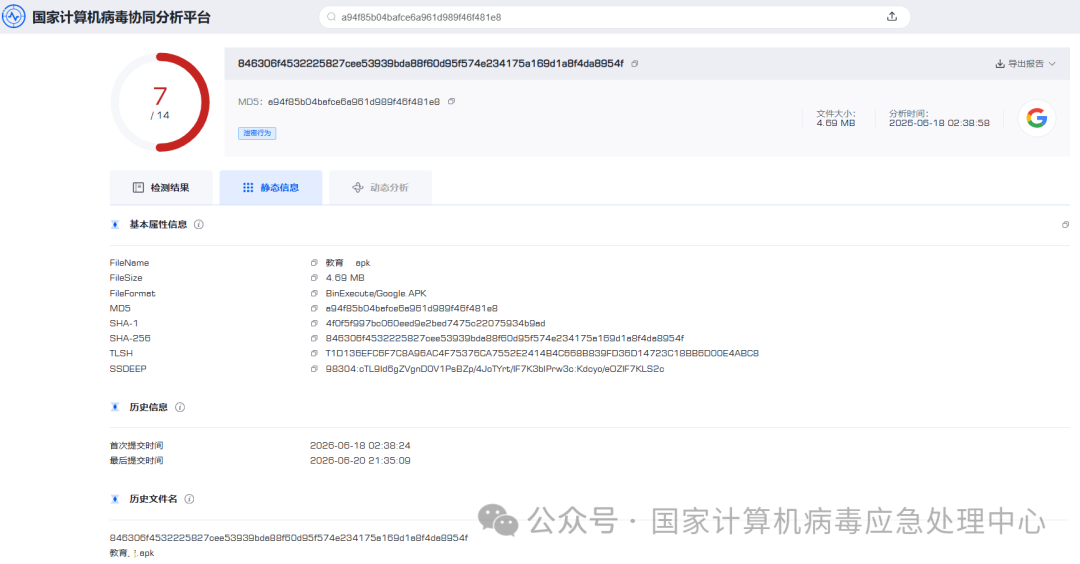Image resolution: width=1080 pixels, height=564 pixels.
Task: Select the history filename hash entry
Action: 289,538
